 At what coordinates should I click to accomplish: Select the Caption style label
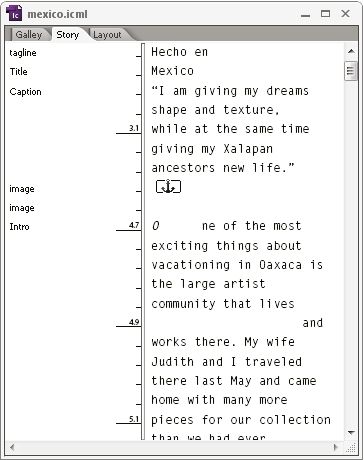point(25,92)
